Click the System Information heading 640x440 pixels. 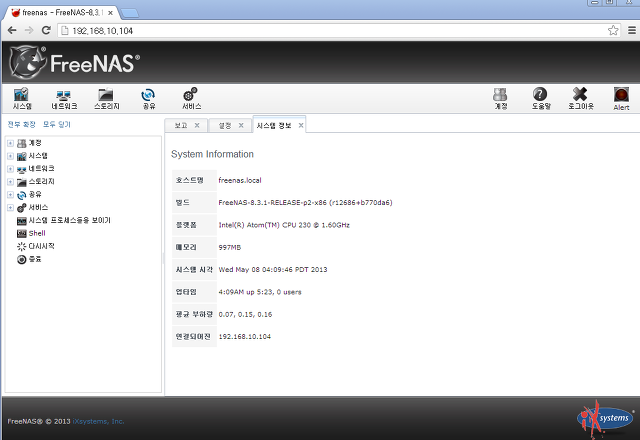pyautogui.click(x=212, y=154)
